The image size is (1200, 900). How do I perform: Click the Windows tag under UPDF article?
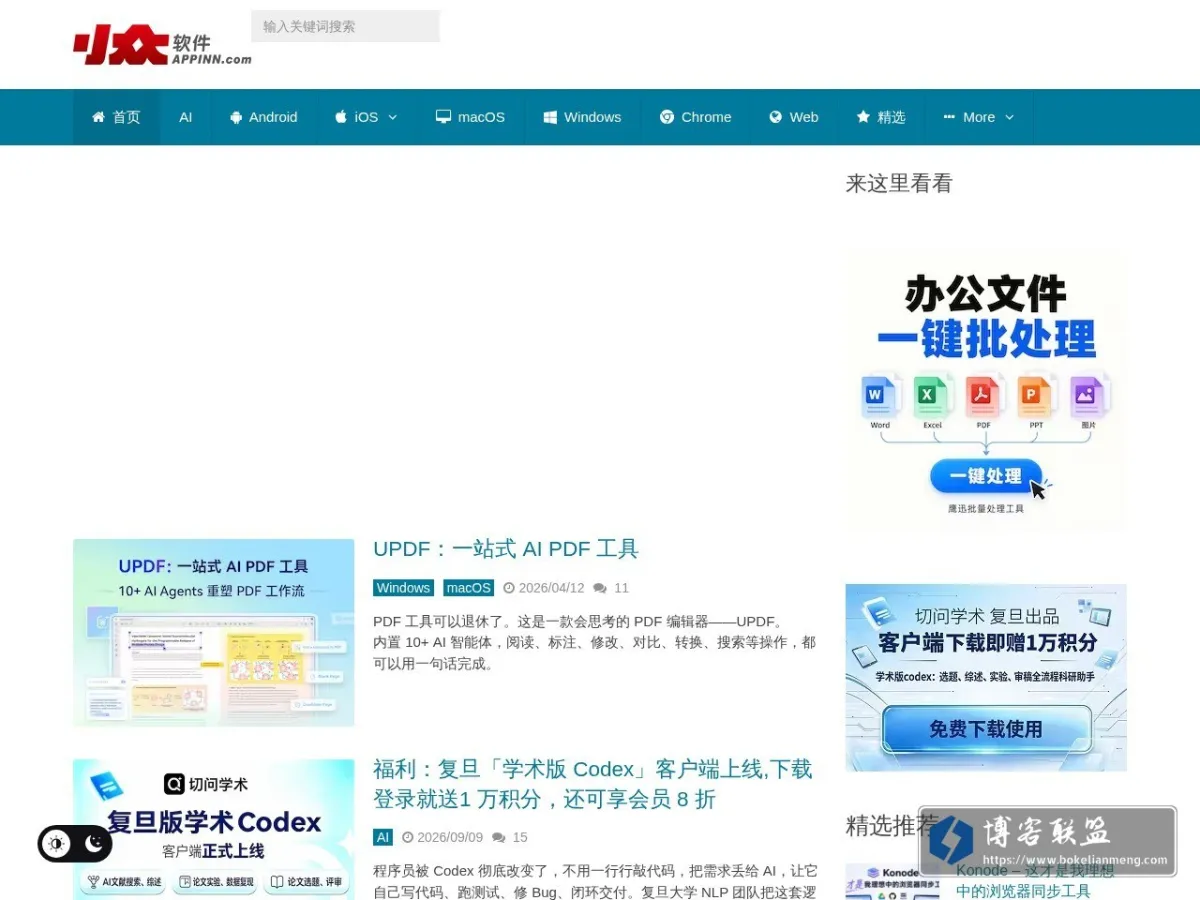coord(404,588)
